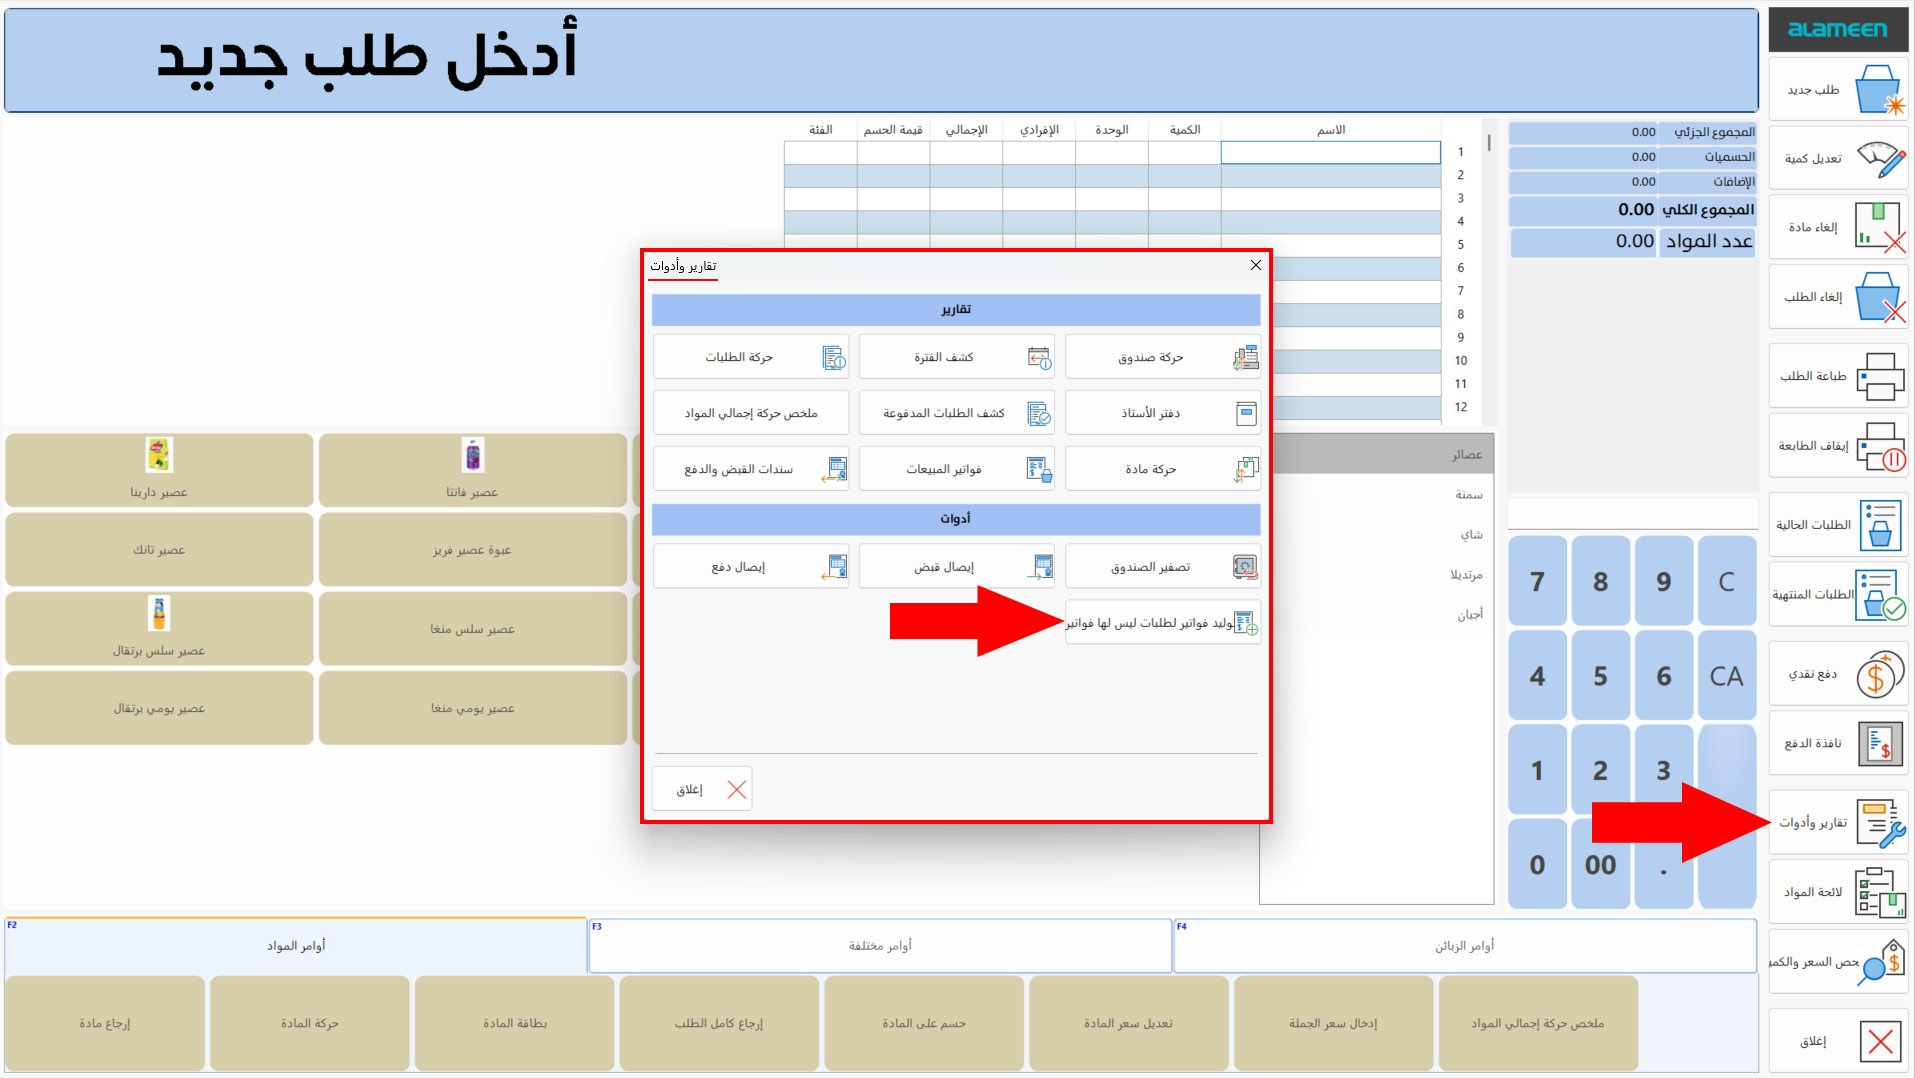
Task: Select عصير يومي منغا product tile
Action: pyautogui.click(x=472, y=708)
